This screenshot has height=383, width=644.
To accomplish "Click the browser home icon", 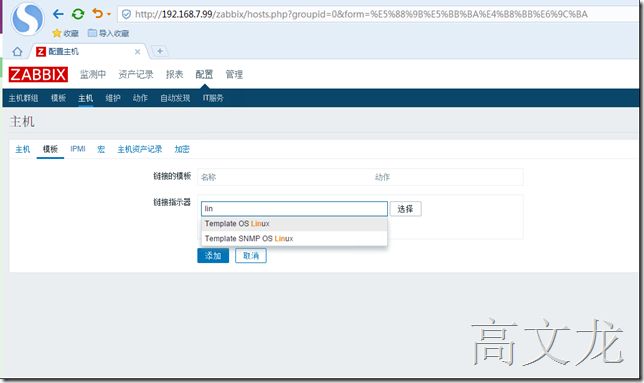I will point(17,52).
